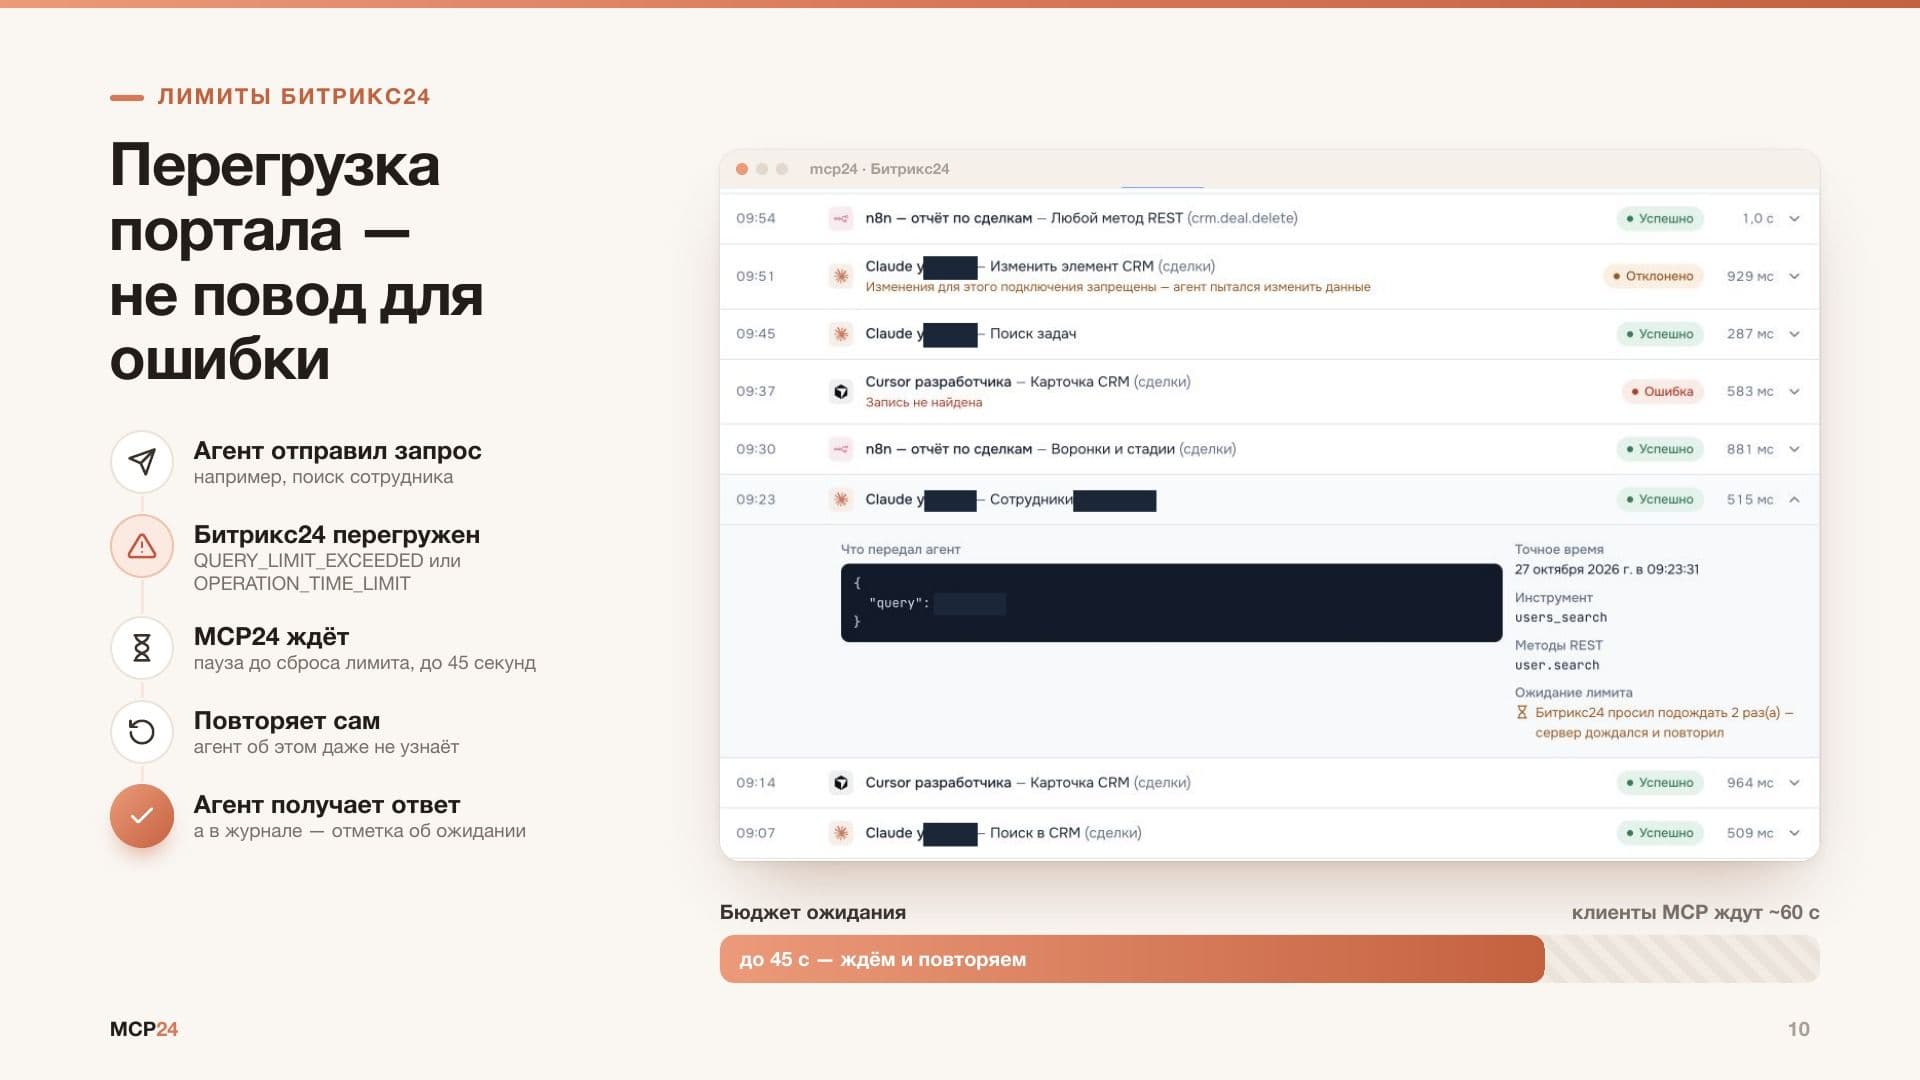Click the Claude icon in the 09:23 row
1920x1080 pixels.
tap(841, 499)
